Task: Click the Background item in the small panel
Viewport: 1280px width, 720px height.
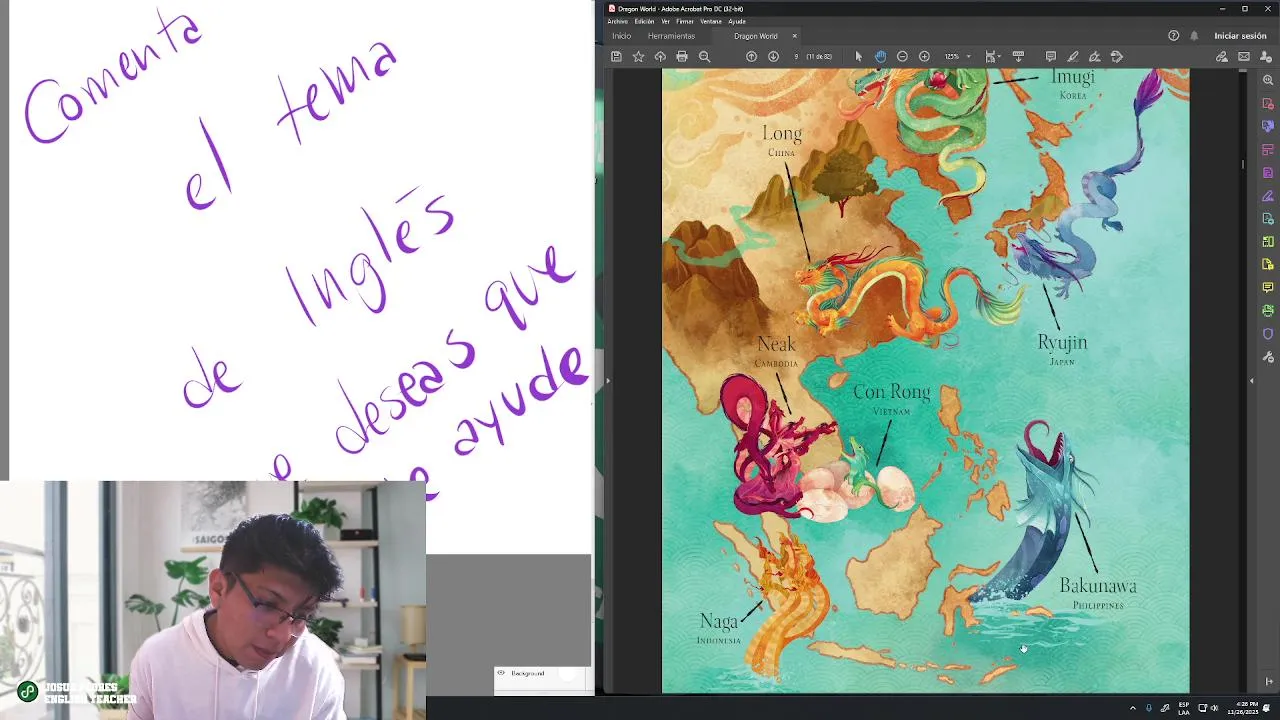Action: tap(528, 674)
